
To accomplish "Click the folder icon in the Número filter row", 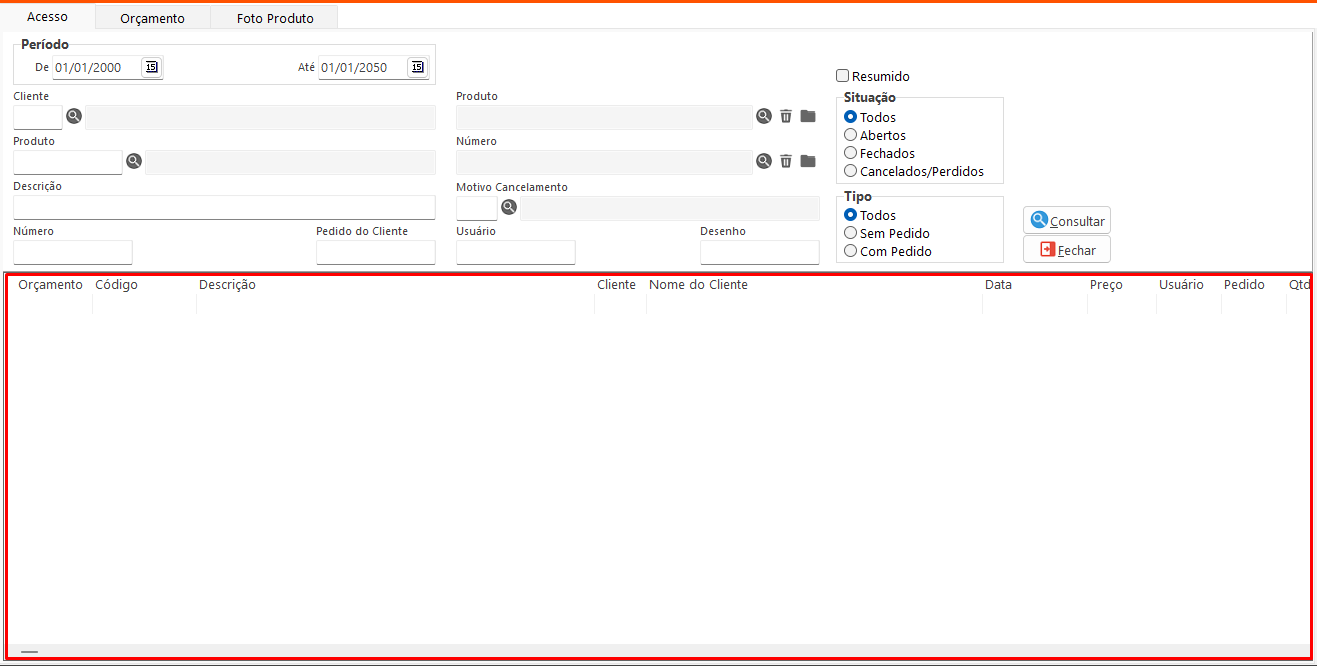I will 808,161.
